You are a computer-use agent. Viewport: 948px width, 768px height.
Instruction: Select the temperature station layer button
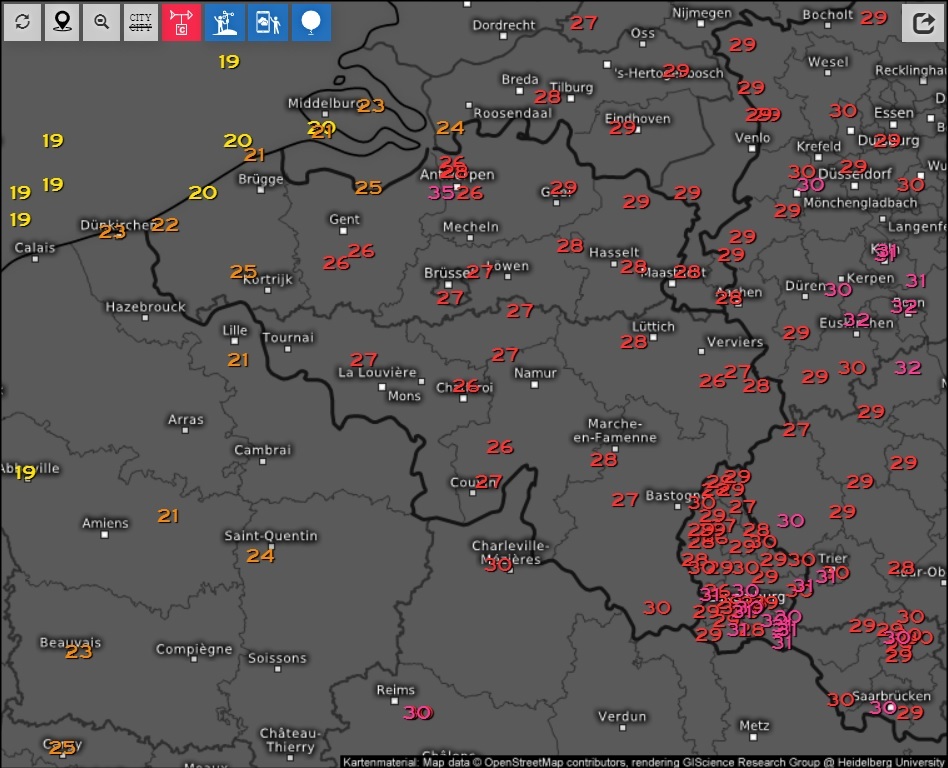click(x=181, y=22)
